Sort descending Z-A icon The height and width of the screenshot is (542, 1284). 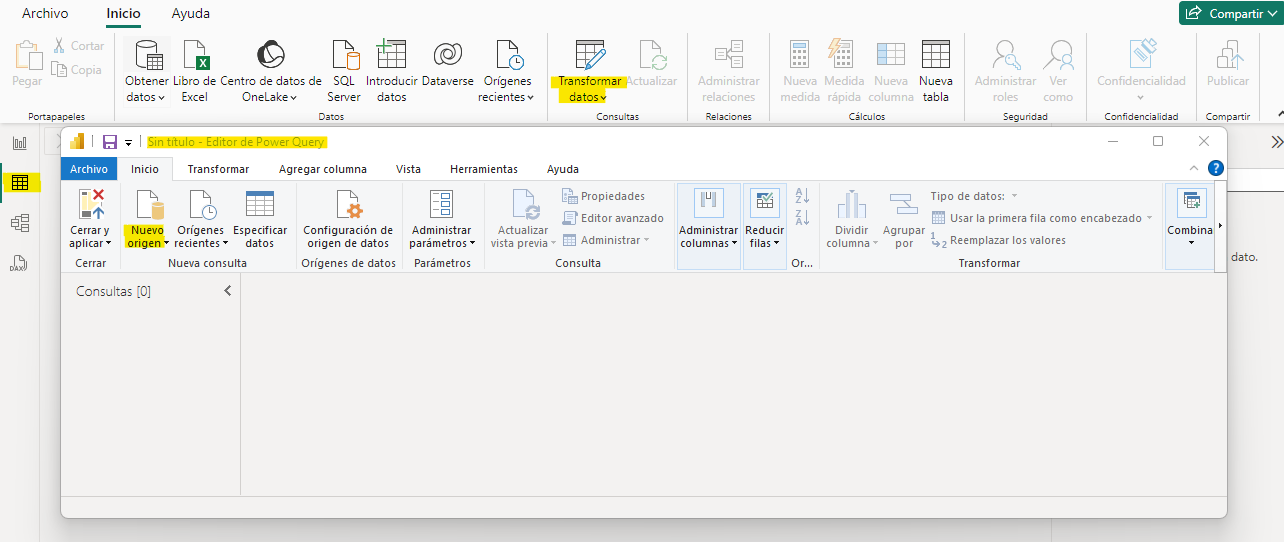point(802,218)
